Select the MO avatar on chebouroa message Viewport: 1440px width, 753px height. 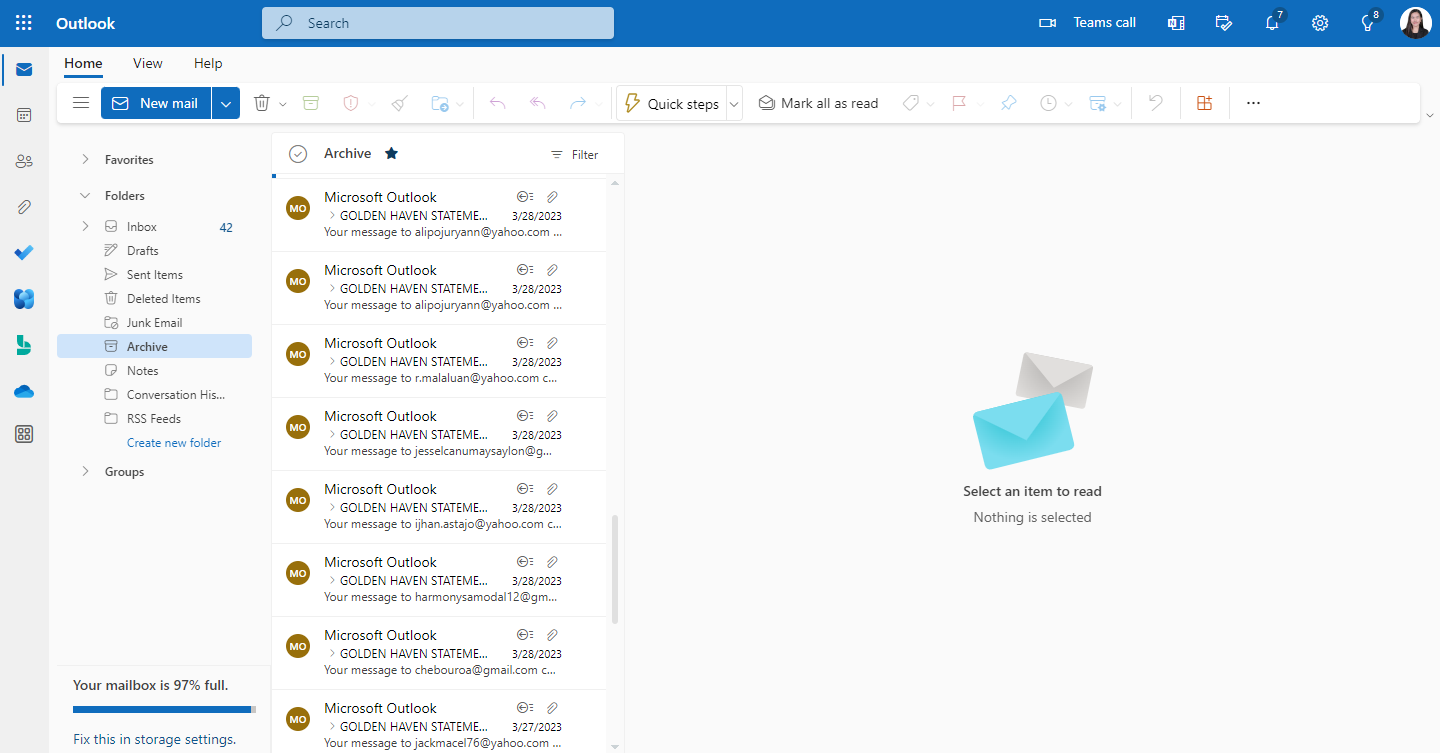(x=298, y=646)
